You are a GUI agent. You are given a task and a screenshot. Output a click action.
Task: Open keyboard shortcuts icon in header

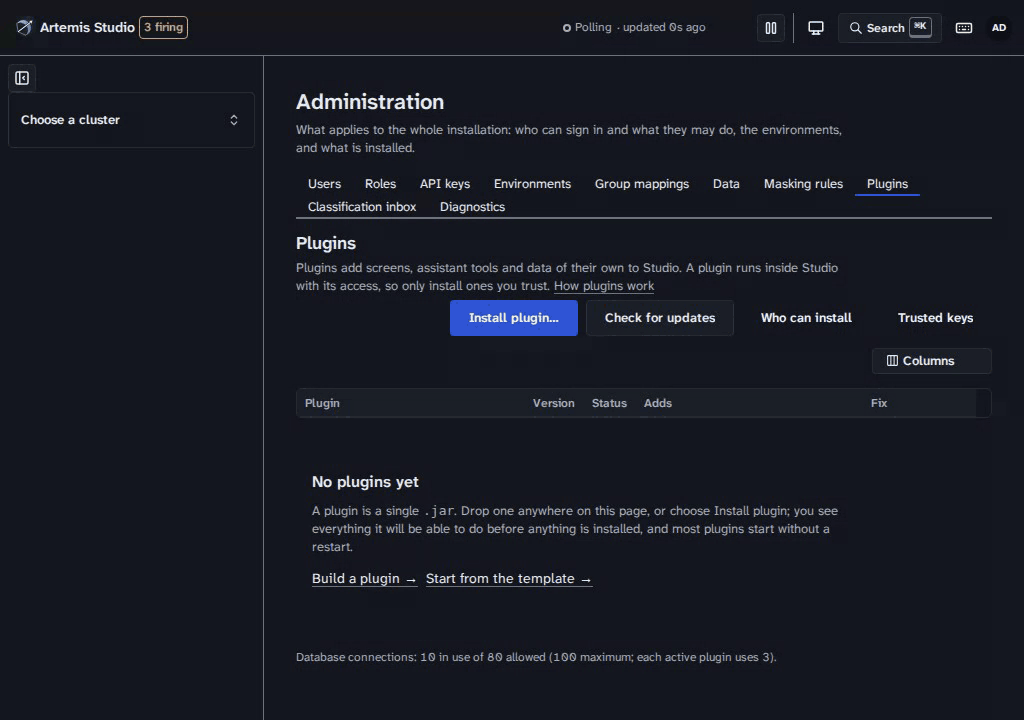click(x=964, y=28)
